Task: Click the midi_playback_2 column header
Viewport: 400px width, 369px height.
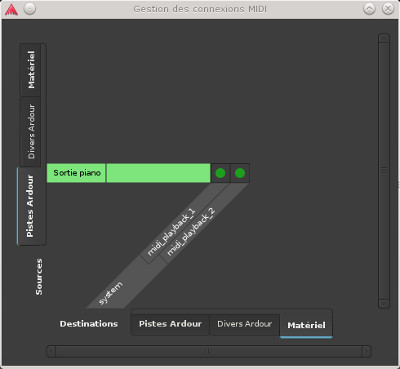Action: [x=191, y=232]
